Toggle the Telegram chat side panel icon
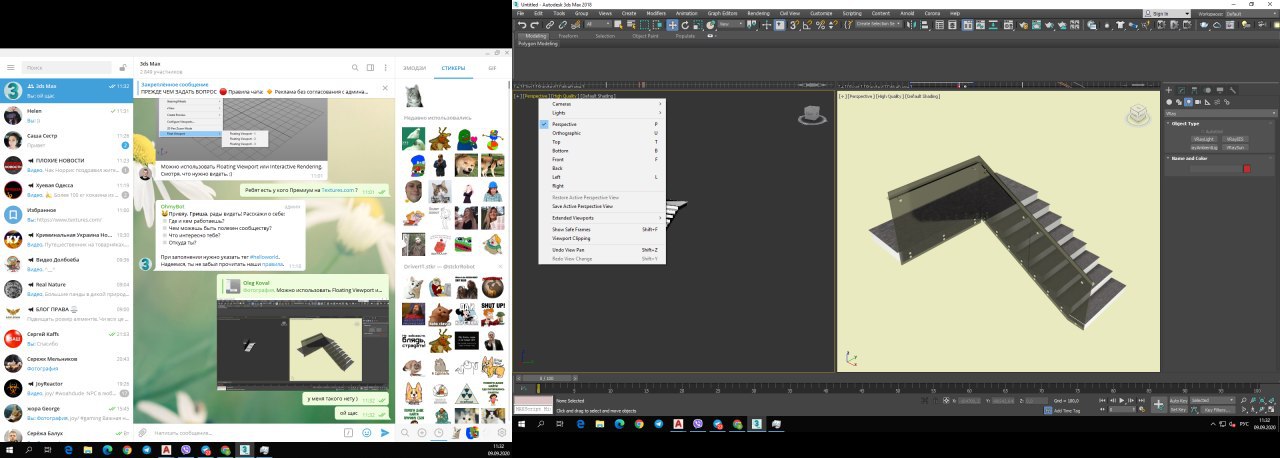This screenshot has width=1280, height=458. click(370, 68)
